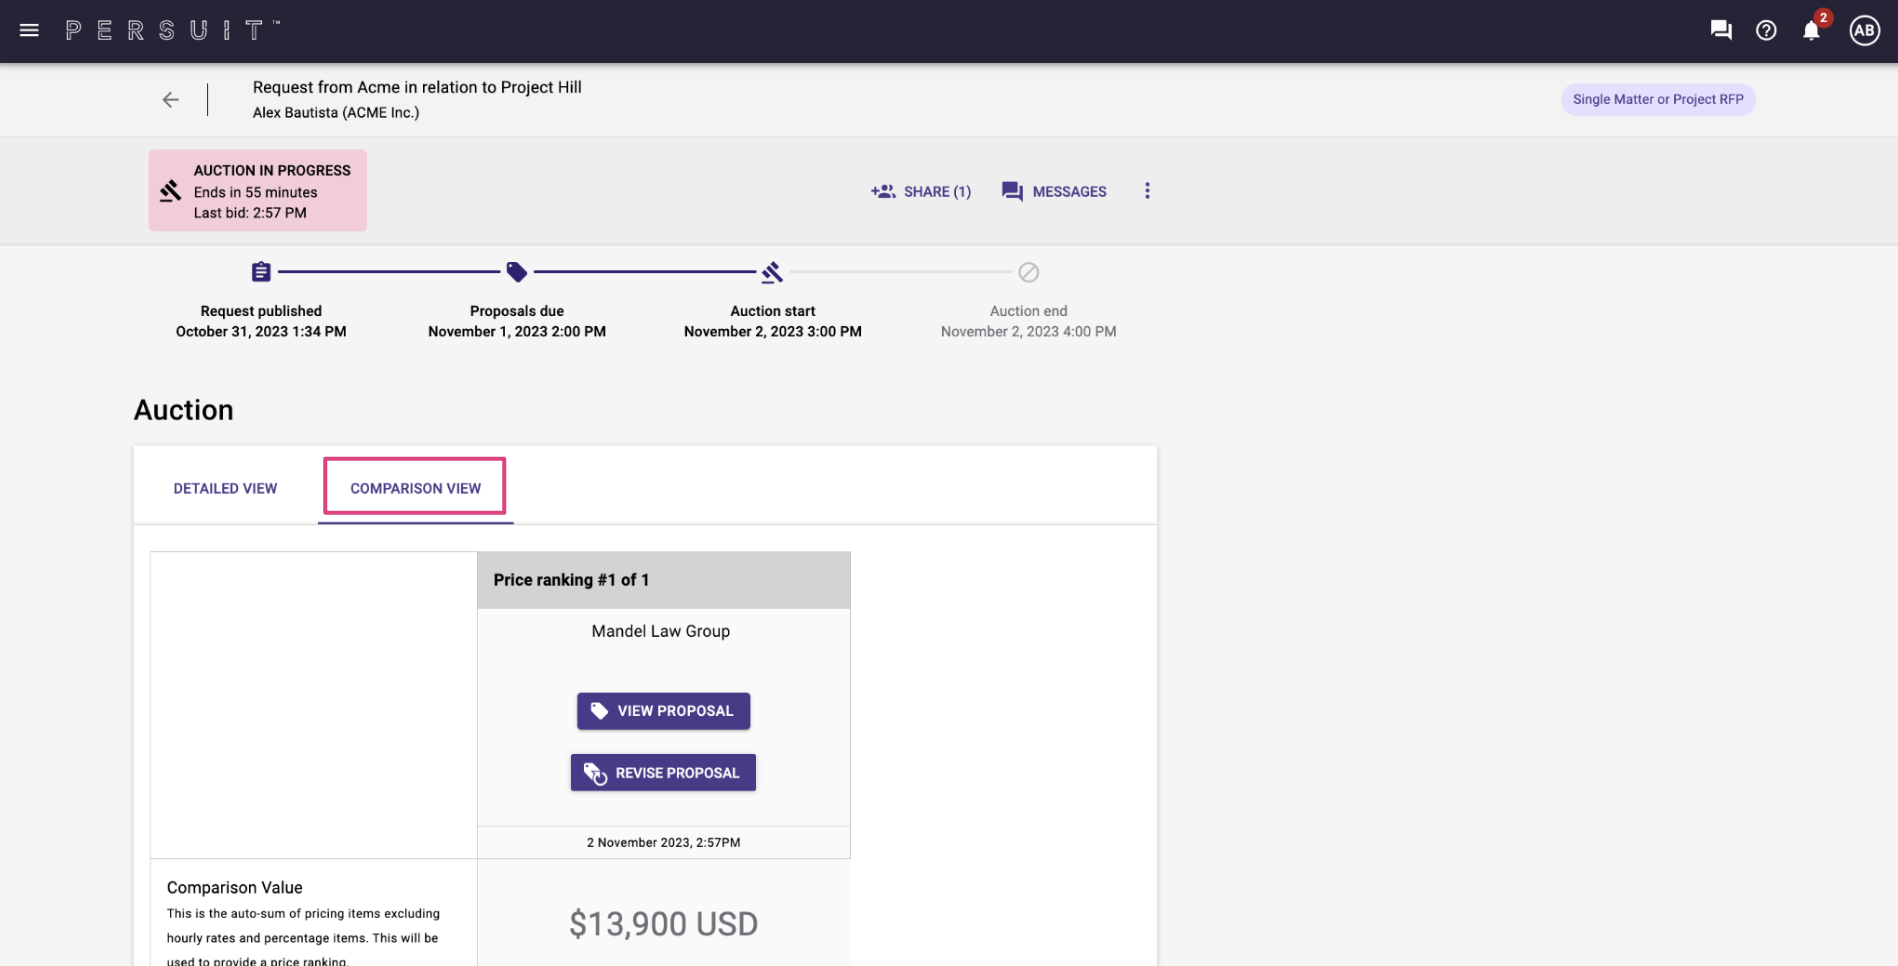Viewport: 1898px width, 966px height.
Task: Click the '2 November 2023, 2:57PM' timestamp
Action: point(664,843)
